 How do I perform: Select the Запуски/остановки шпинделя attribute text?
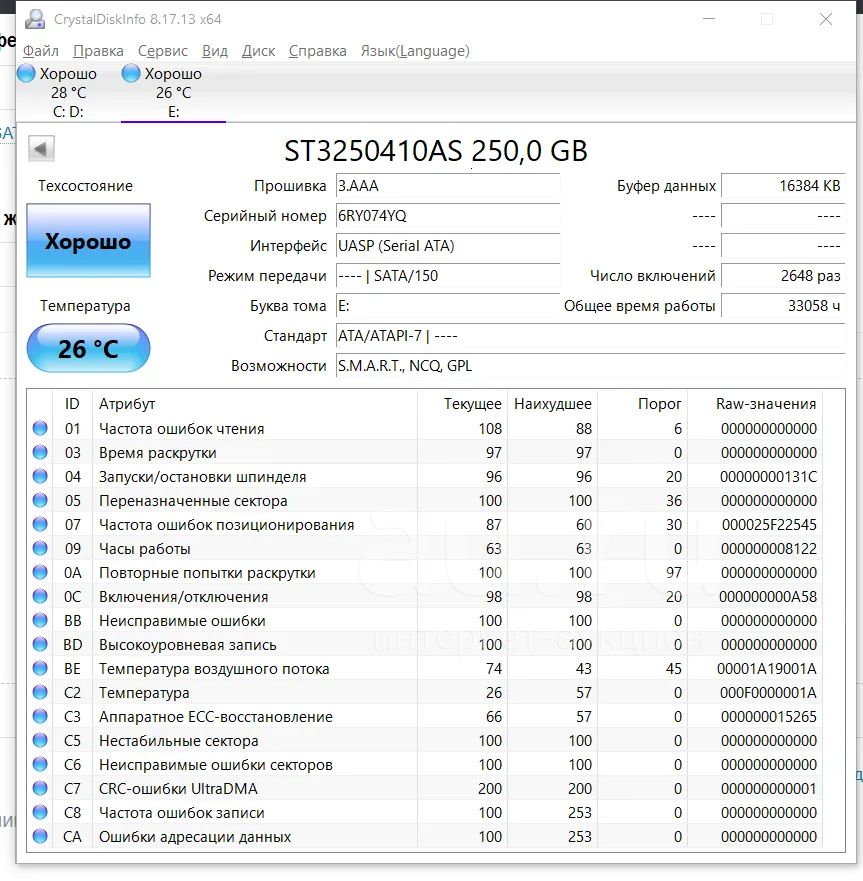point(203,477)
